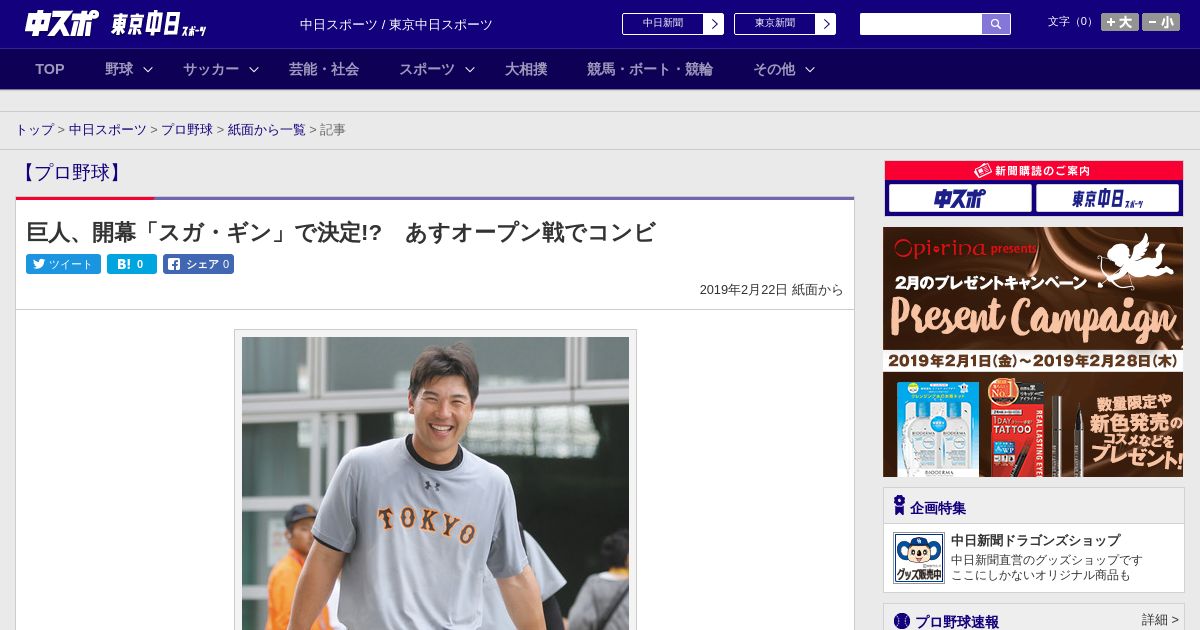Click the 企画特集 ribbon icon
1200x630 pixels.
click(x=899, y=506)
